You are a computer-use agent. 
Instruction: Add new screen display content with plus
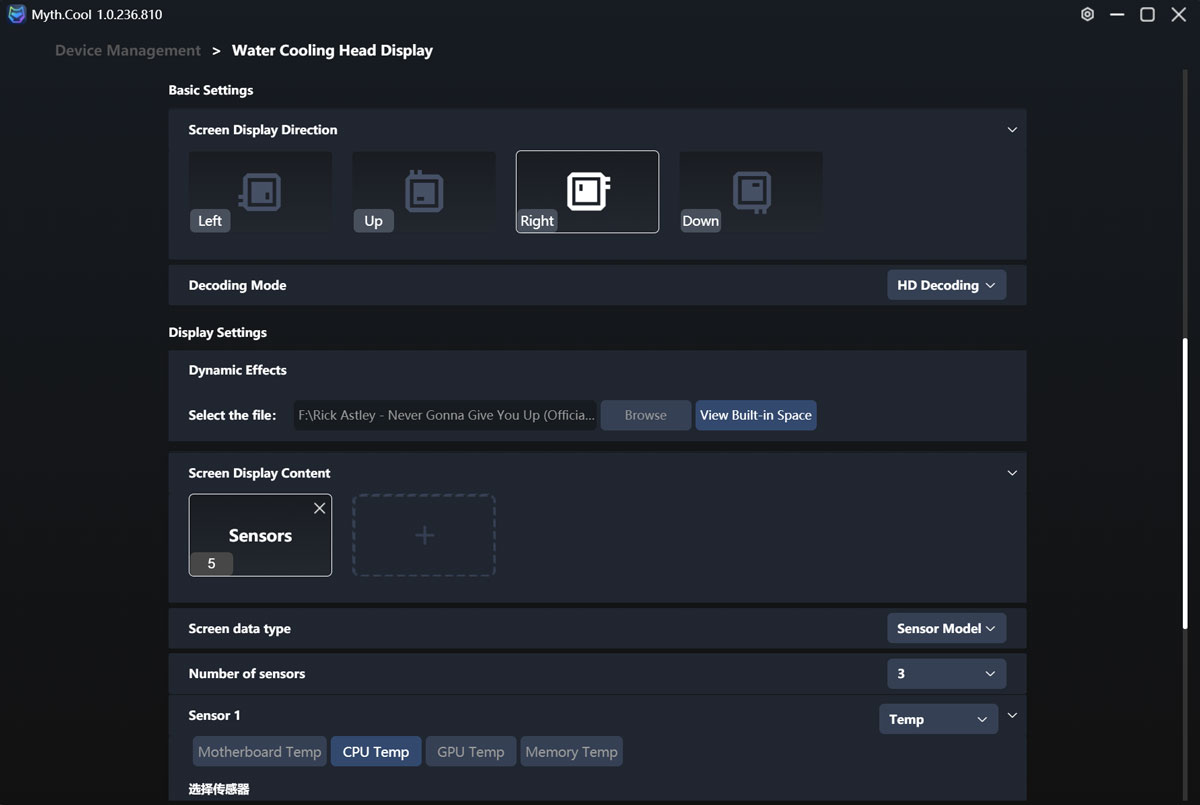424,535
